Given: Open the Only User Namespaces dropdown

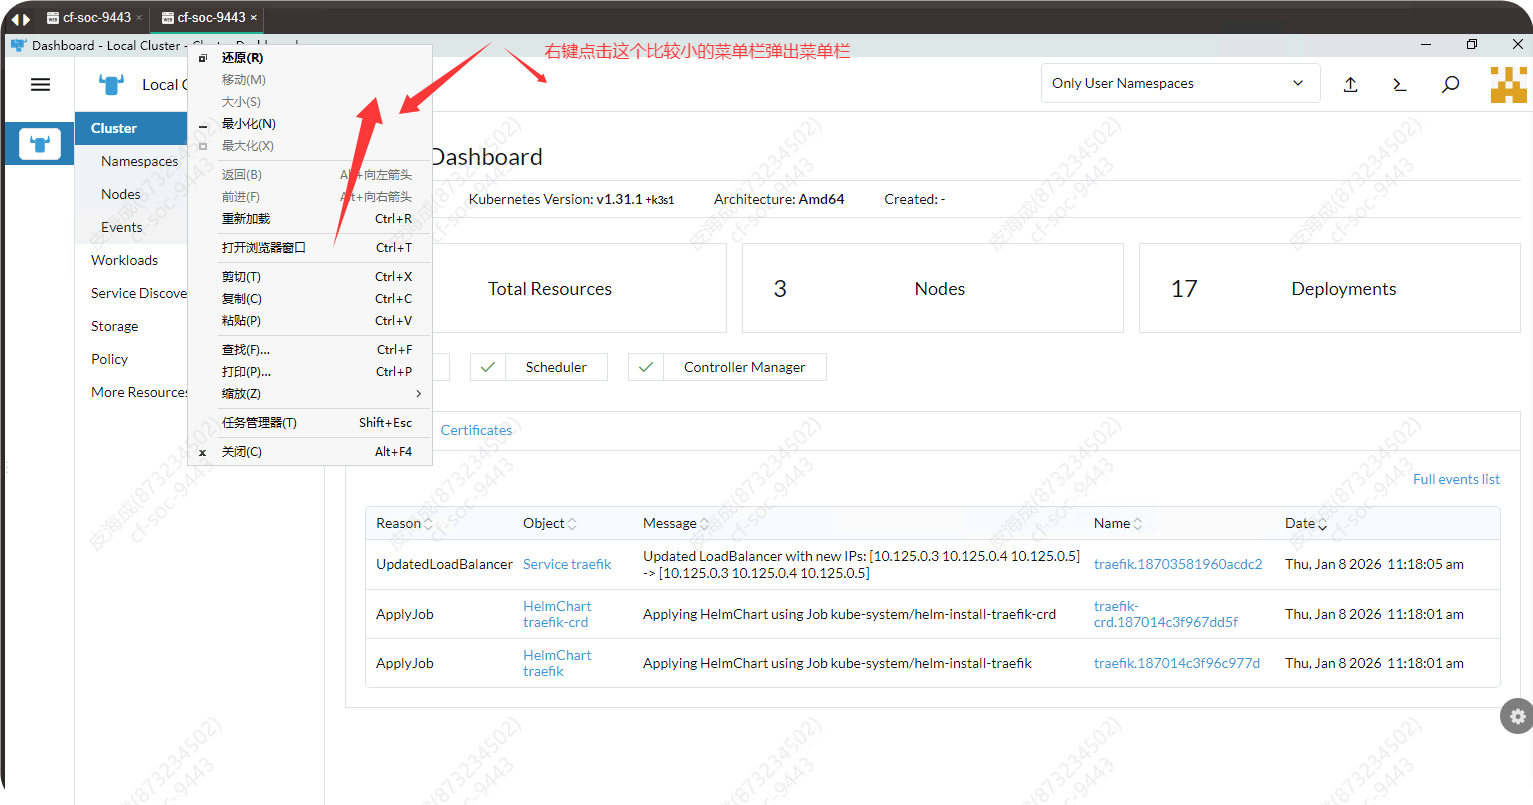Looking at the screenshot, I should tap(1180, 83).
